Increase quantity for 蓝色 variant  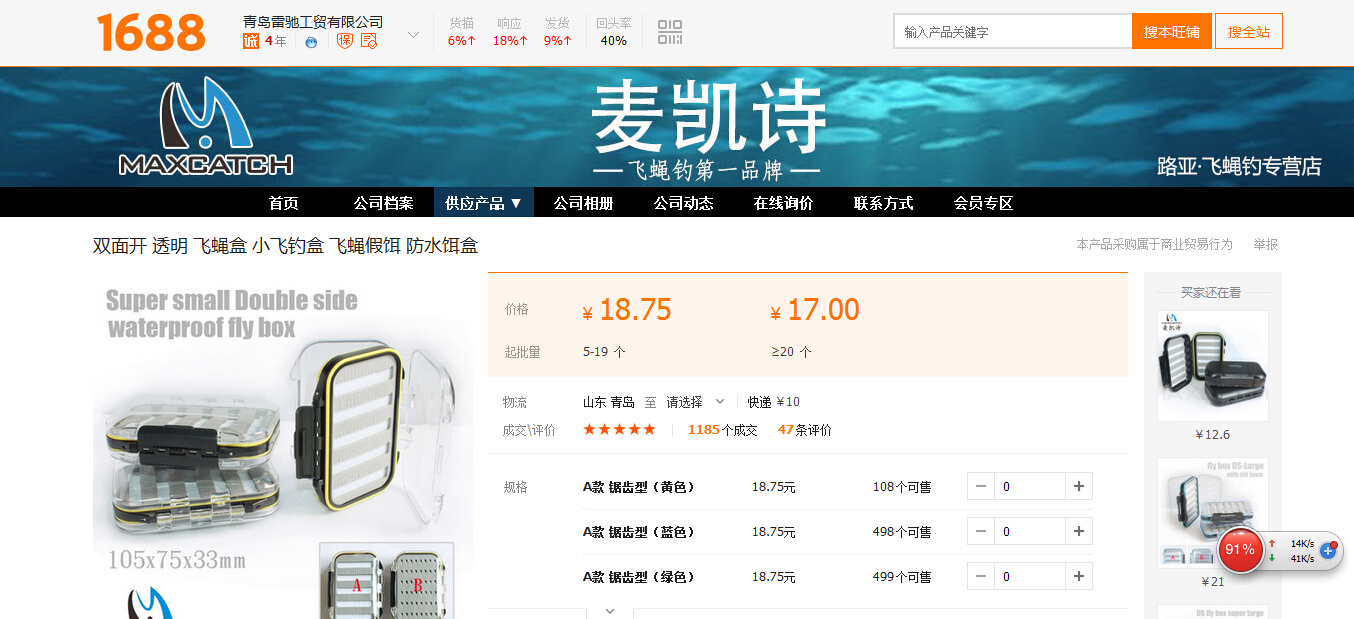1079,532
